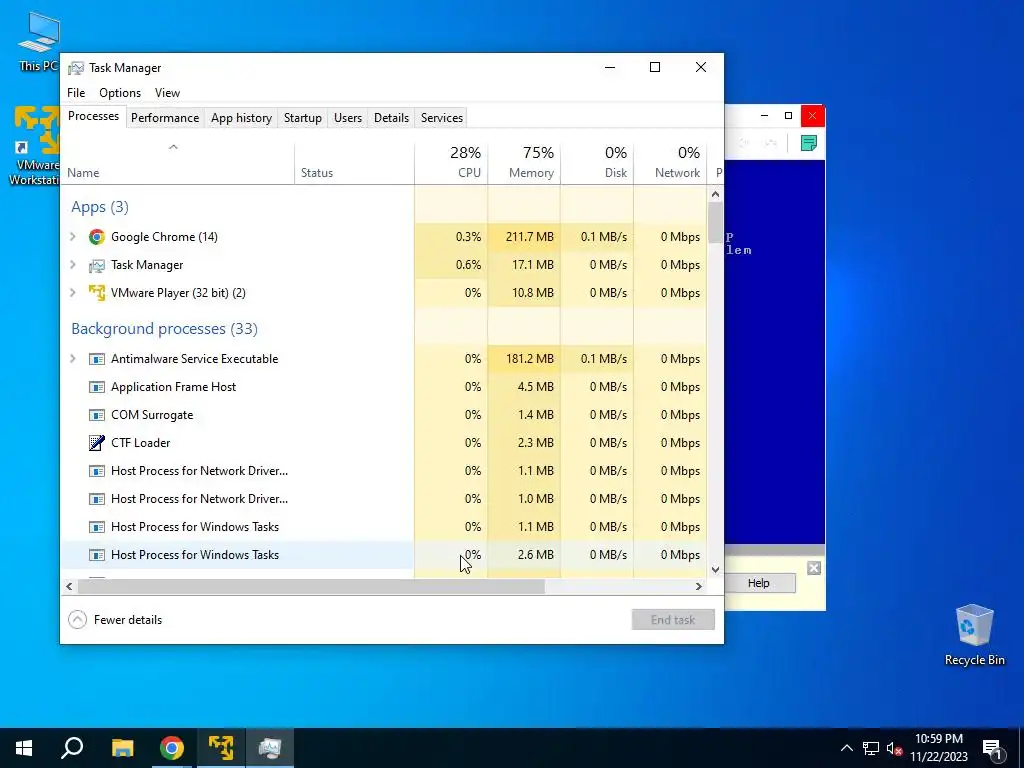The height and width of the screenshot is (768, 1024).
Task: Sort processes by Disk column
Action: pyautogui.click(x=597, y=163)
